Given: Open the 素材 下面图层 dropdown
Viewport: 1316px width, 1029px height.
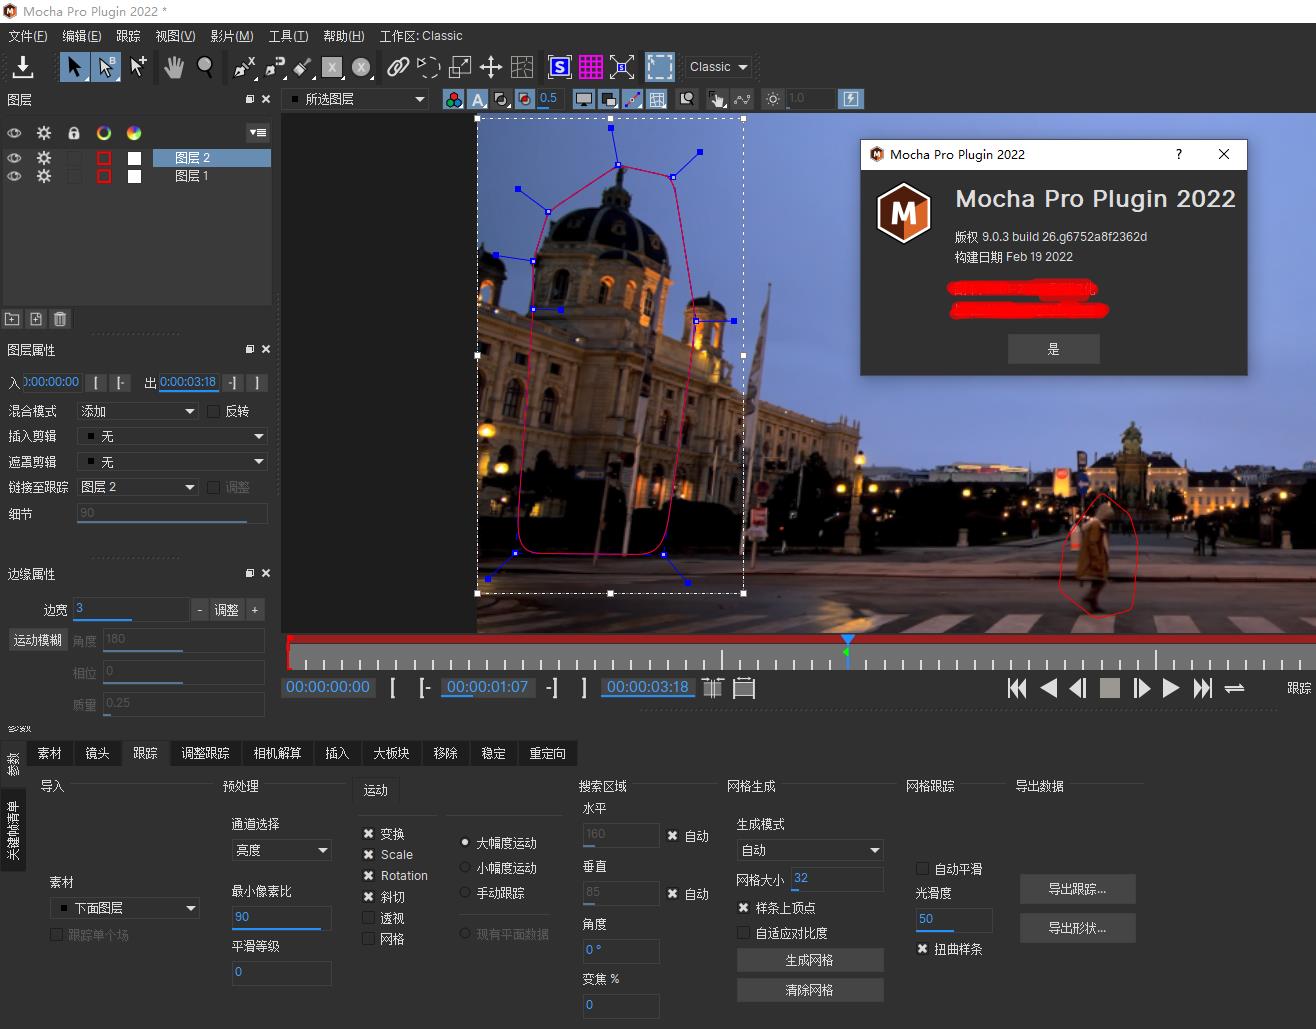Looking at the screenshot, I should tap(125, 908).
